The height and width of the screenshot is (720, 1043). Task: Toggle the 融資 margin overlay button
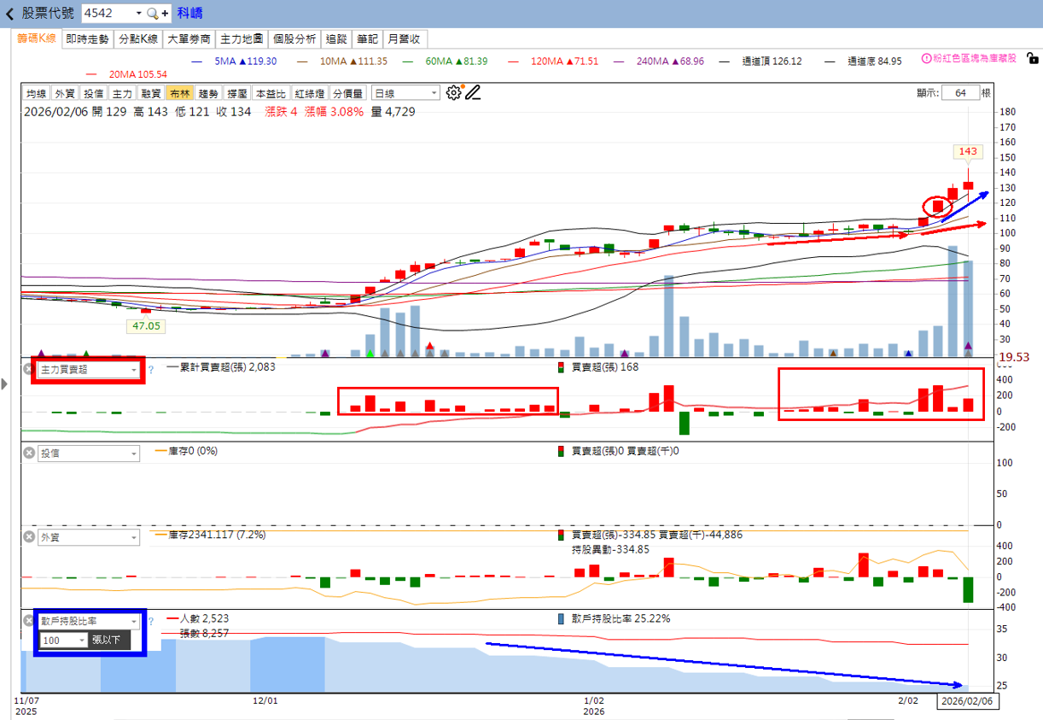click(x=151, y=94)
